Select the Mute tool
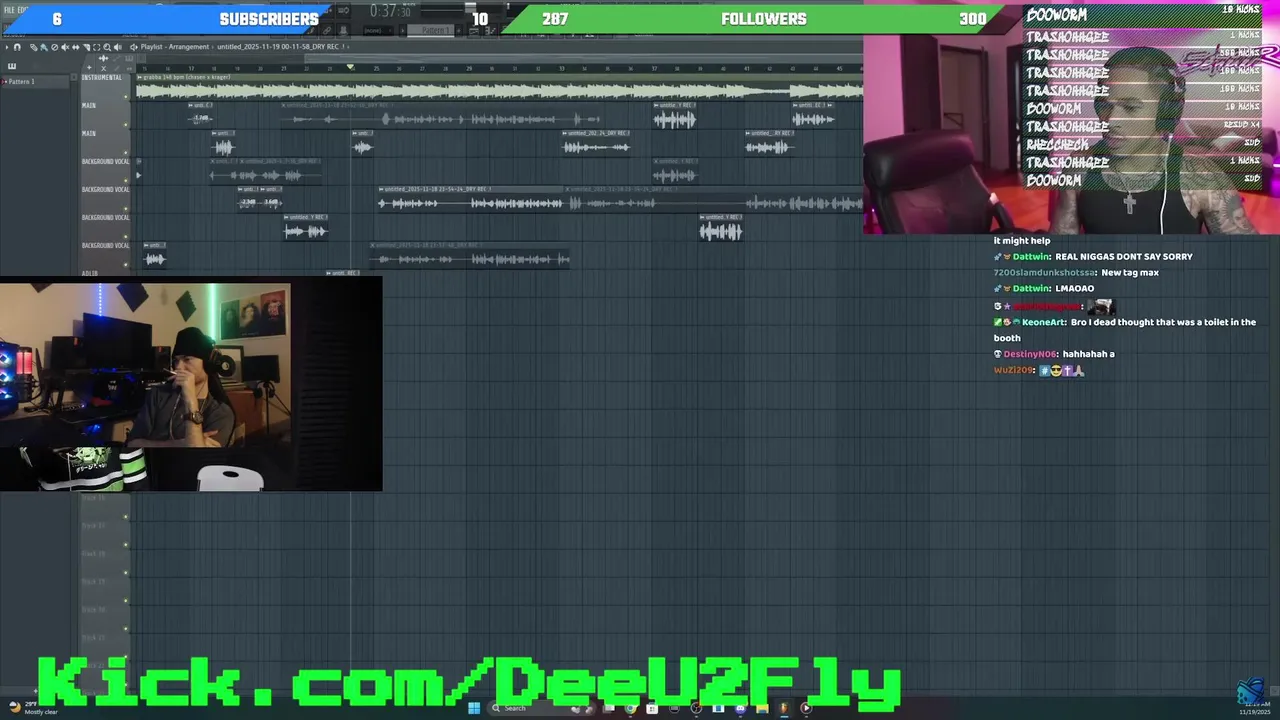The image size is (1280, 720). [65, 47]
